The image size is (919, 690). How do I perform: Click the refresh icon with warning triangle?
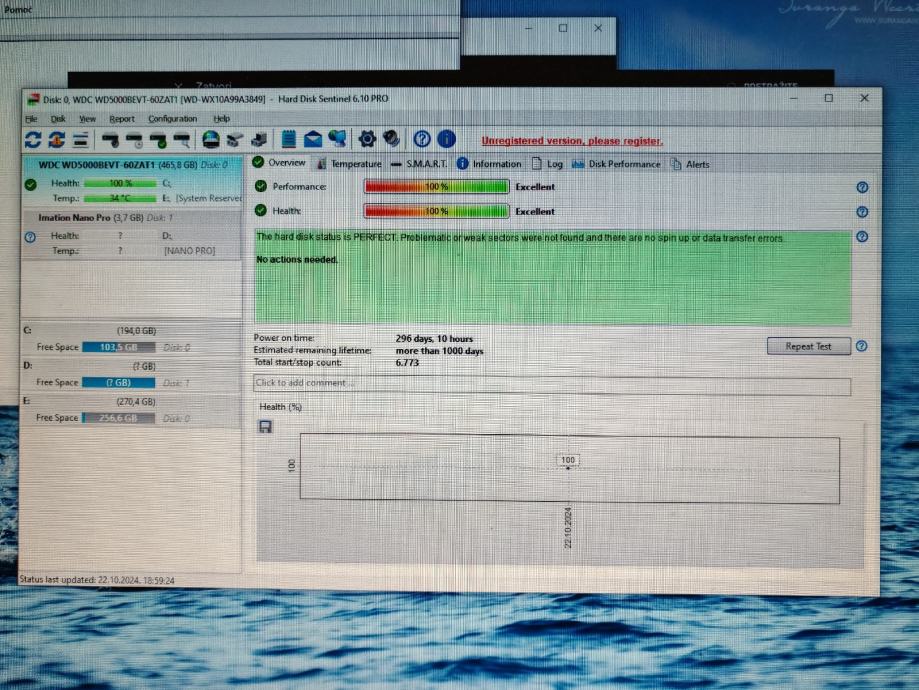(57, 140)
